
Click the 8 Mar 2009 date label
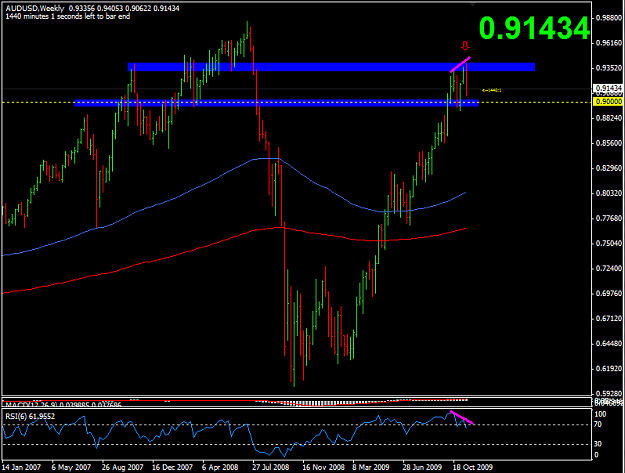click(371, 467)
